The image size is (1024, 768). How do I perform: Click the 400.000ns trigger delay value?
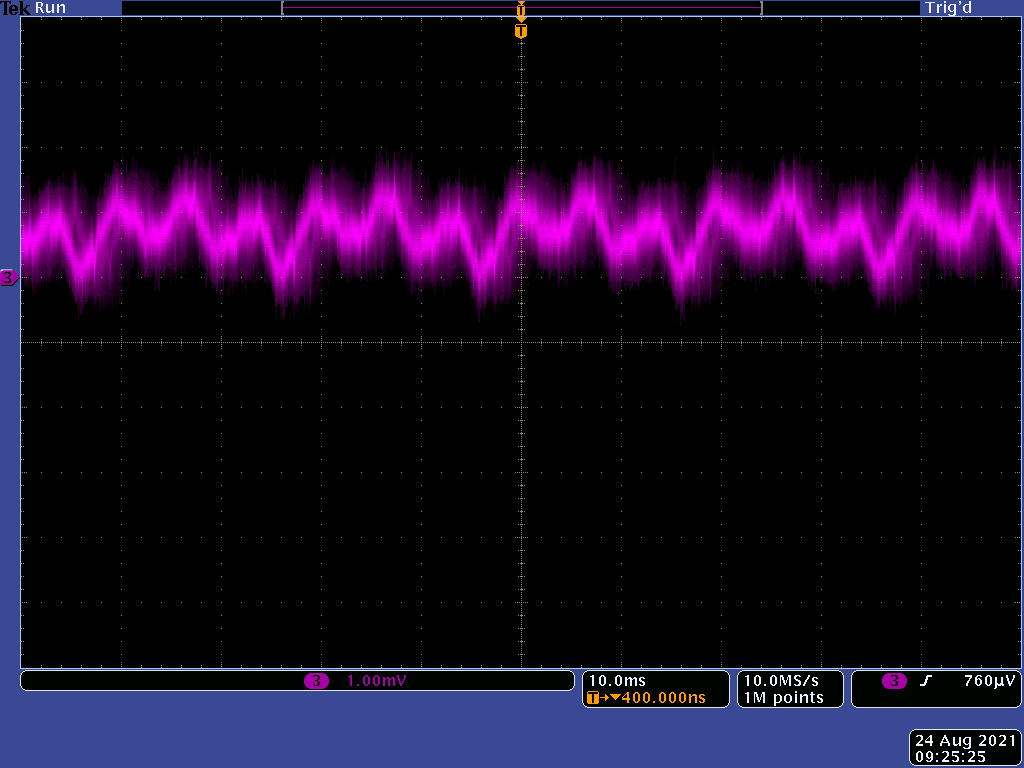click(664, 698)
